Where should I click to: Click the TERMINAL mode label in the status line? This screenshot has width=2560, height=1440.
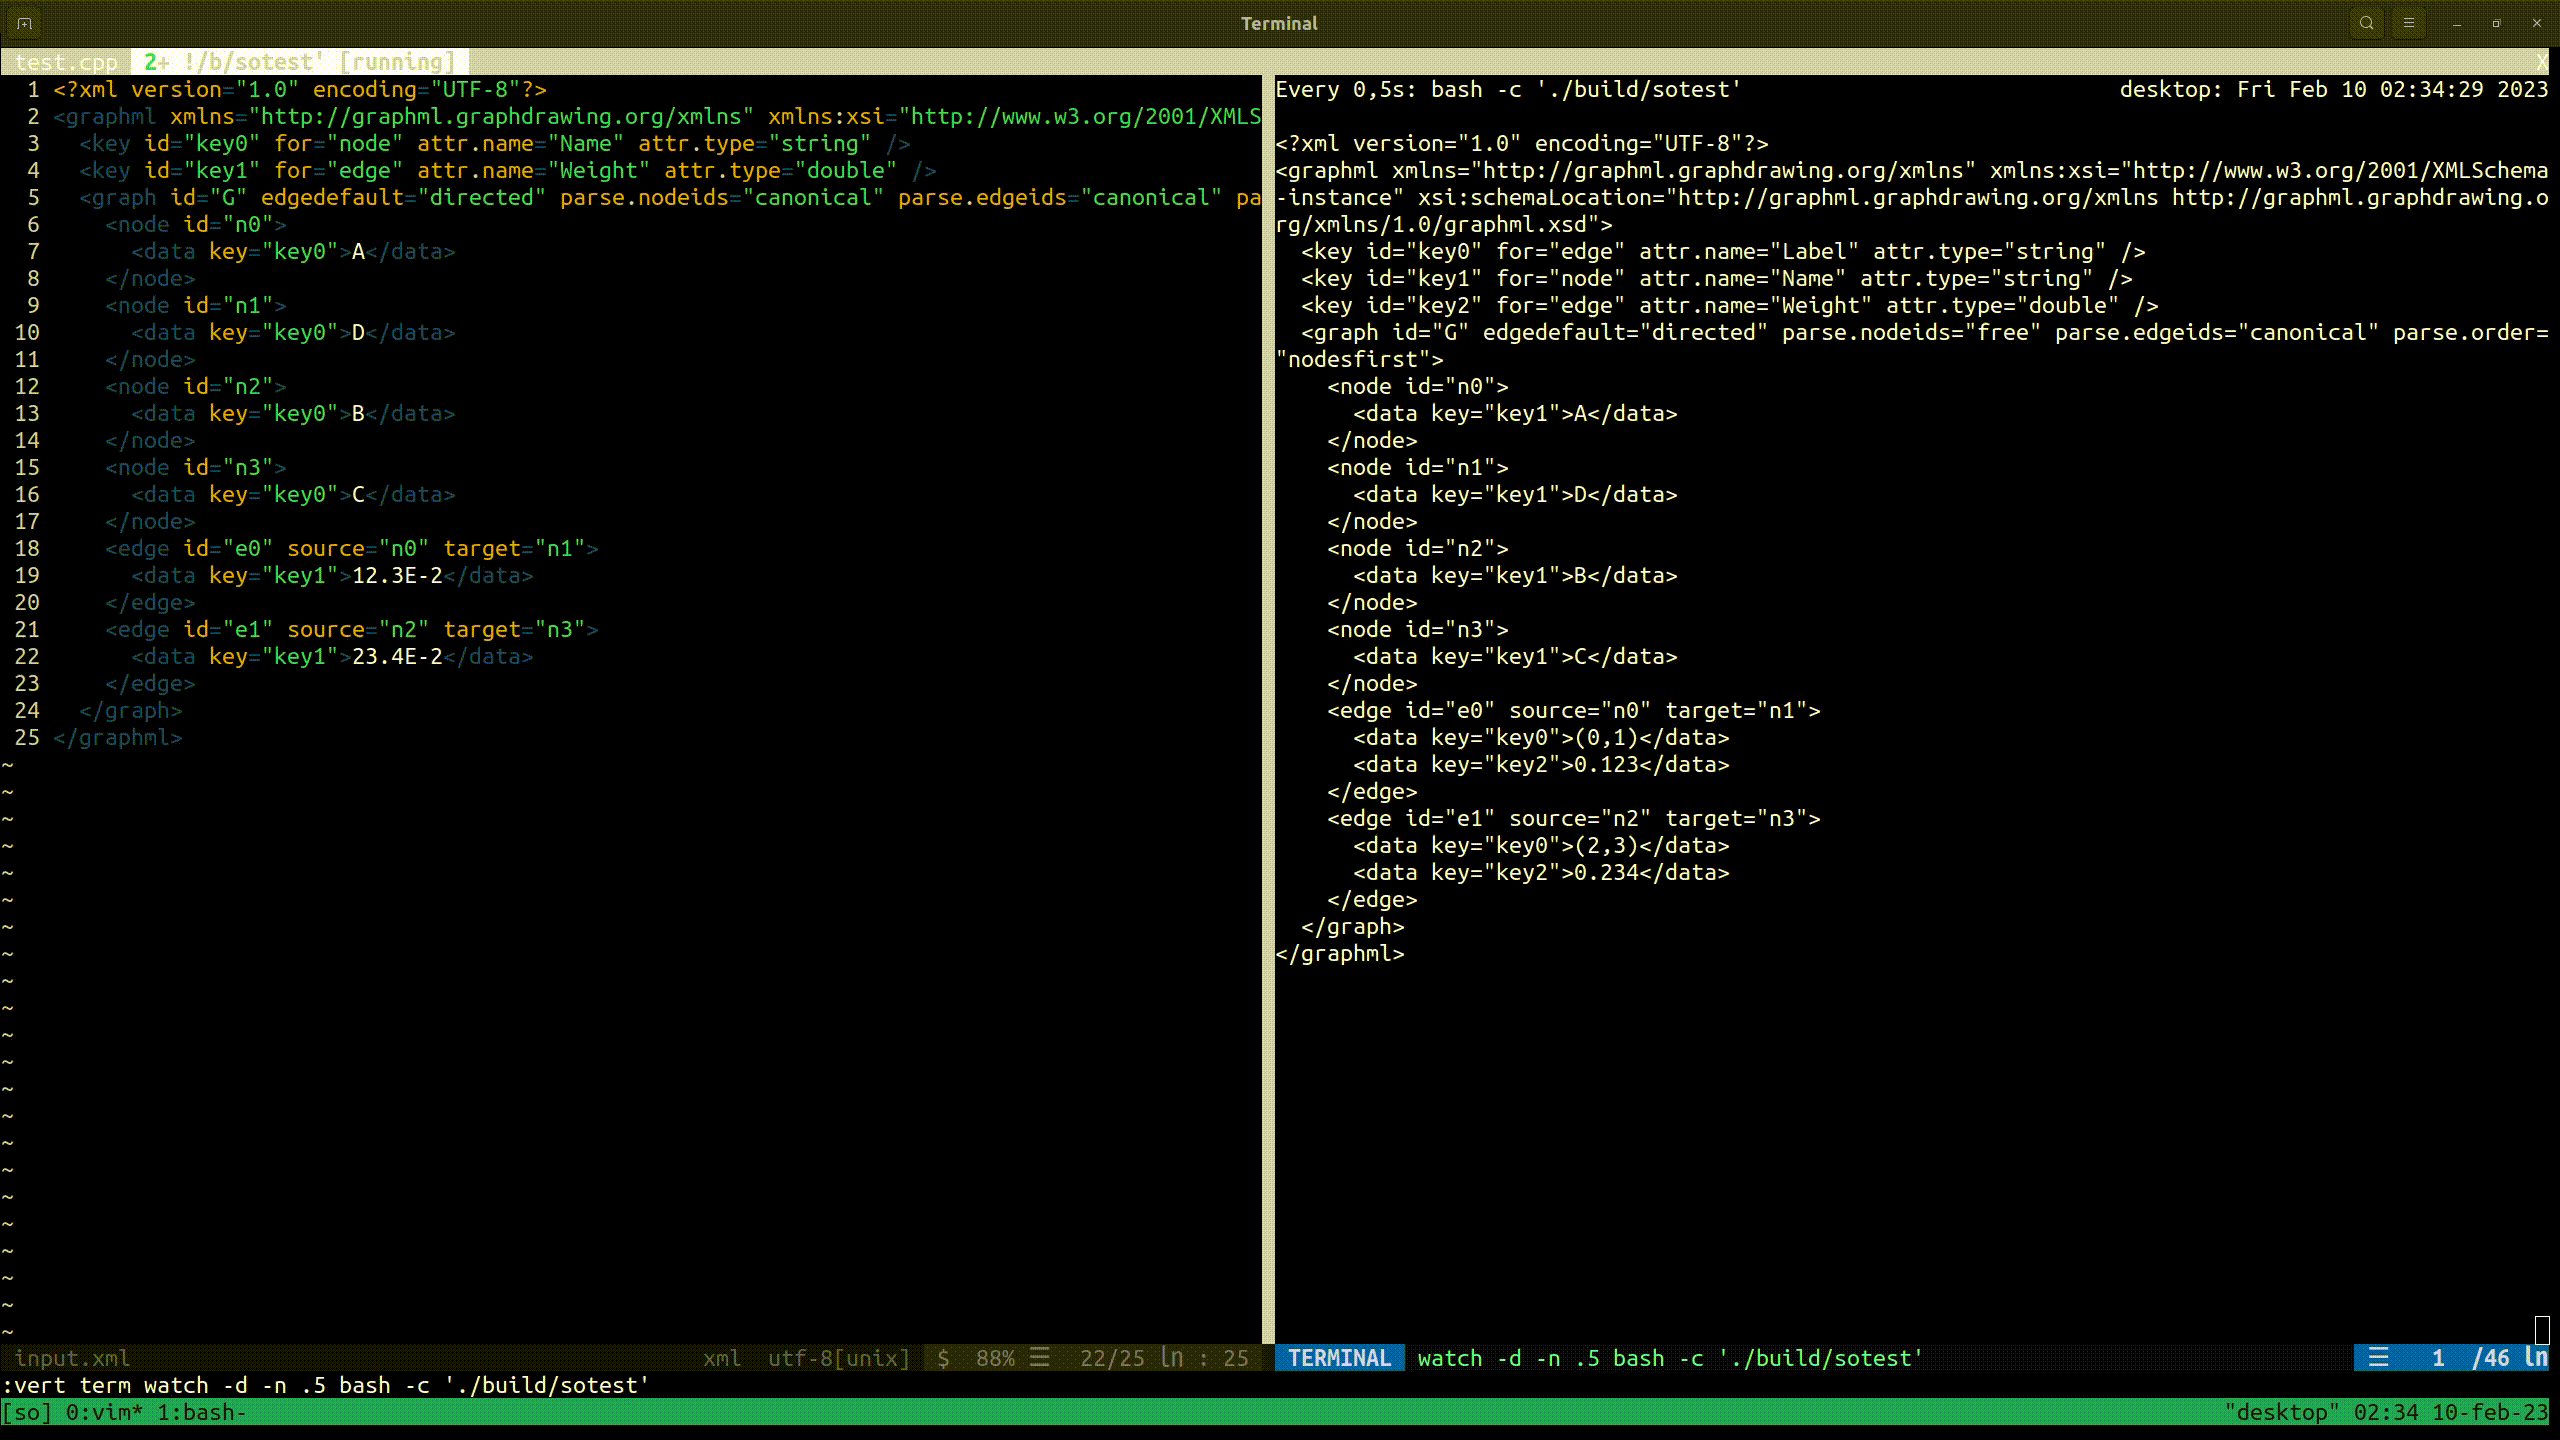pos(1339,1358)
